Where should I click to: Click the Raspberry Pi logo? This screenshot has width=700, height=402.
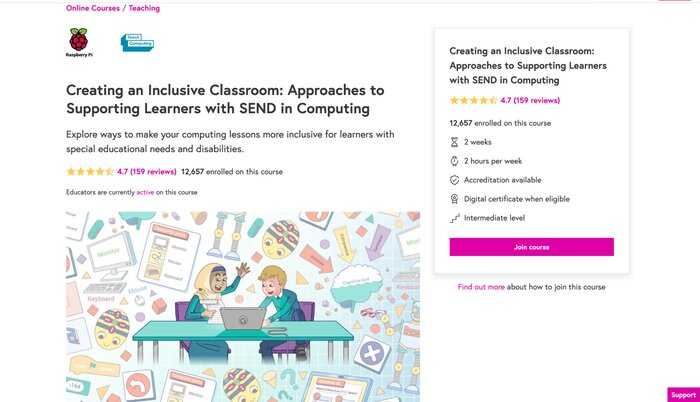[x=79, y=42]
